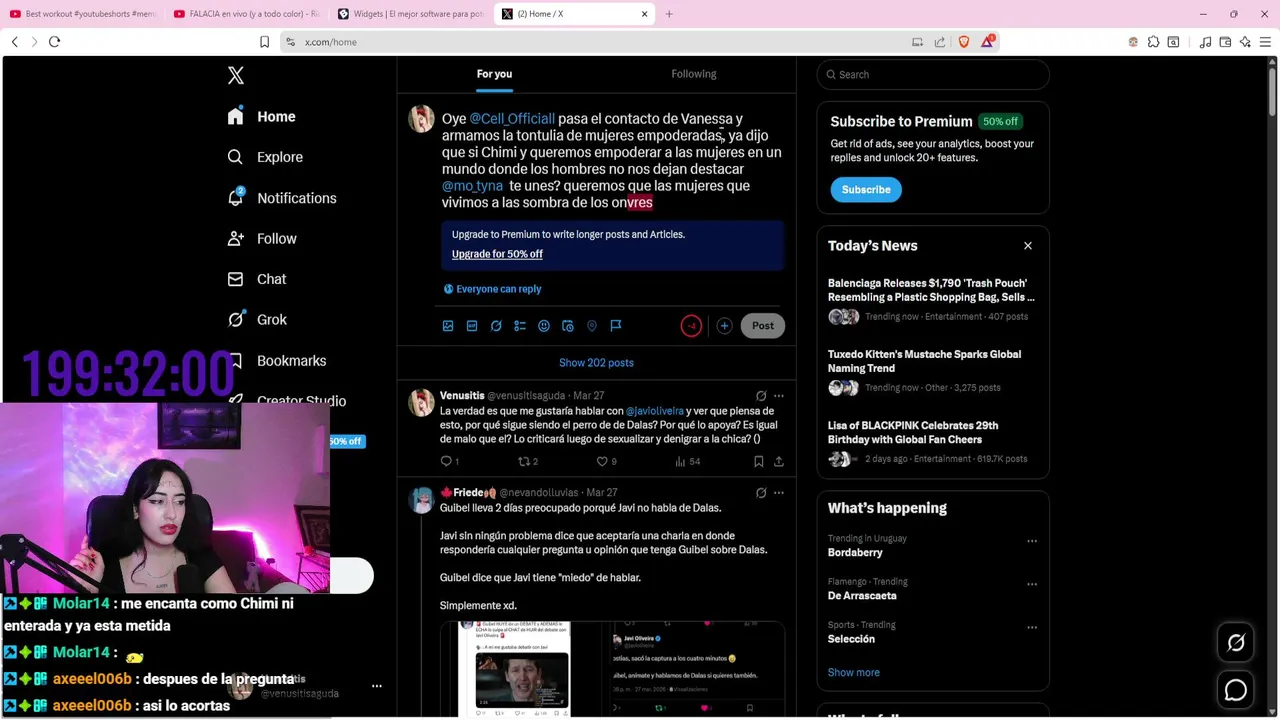Reload the page in browser toolbar
1280x720 pixels.
tap(54, 42)
